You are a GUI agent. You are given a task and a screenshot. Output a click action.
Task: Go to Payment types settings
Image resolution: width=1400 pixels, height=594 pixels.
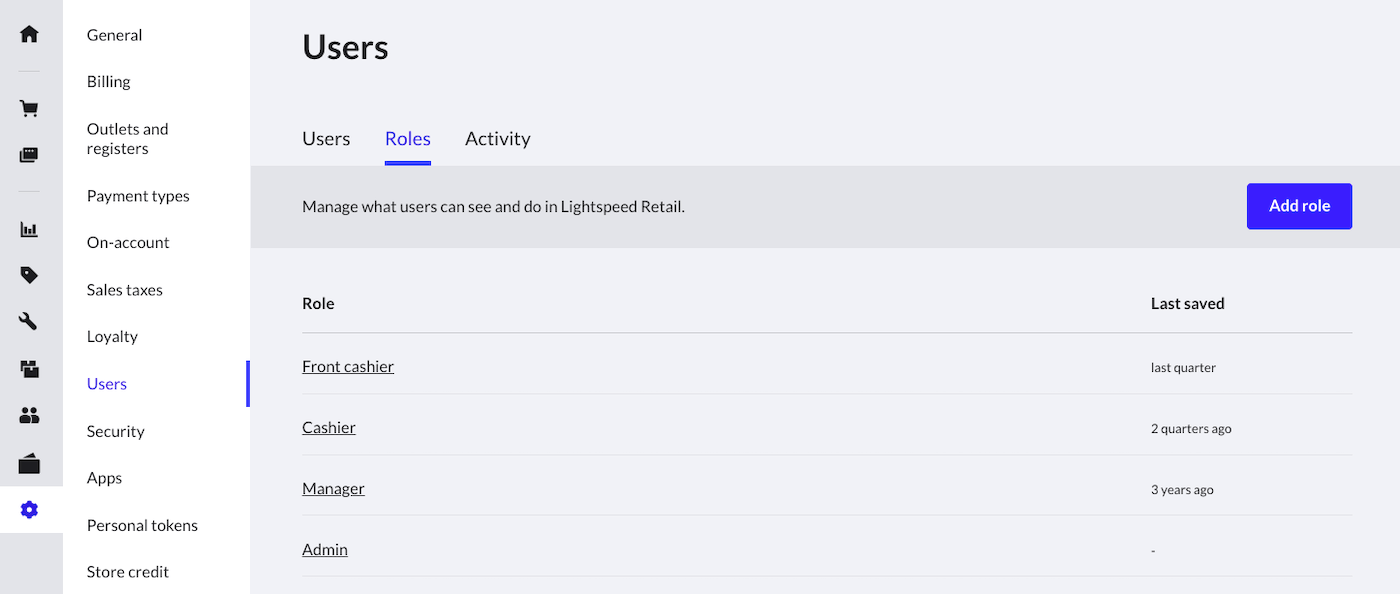pos(138,196)
